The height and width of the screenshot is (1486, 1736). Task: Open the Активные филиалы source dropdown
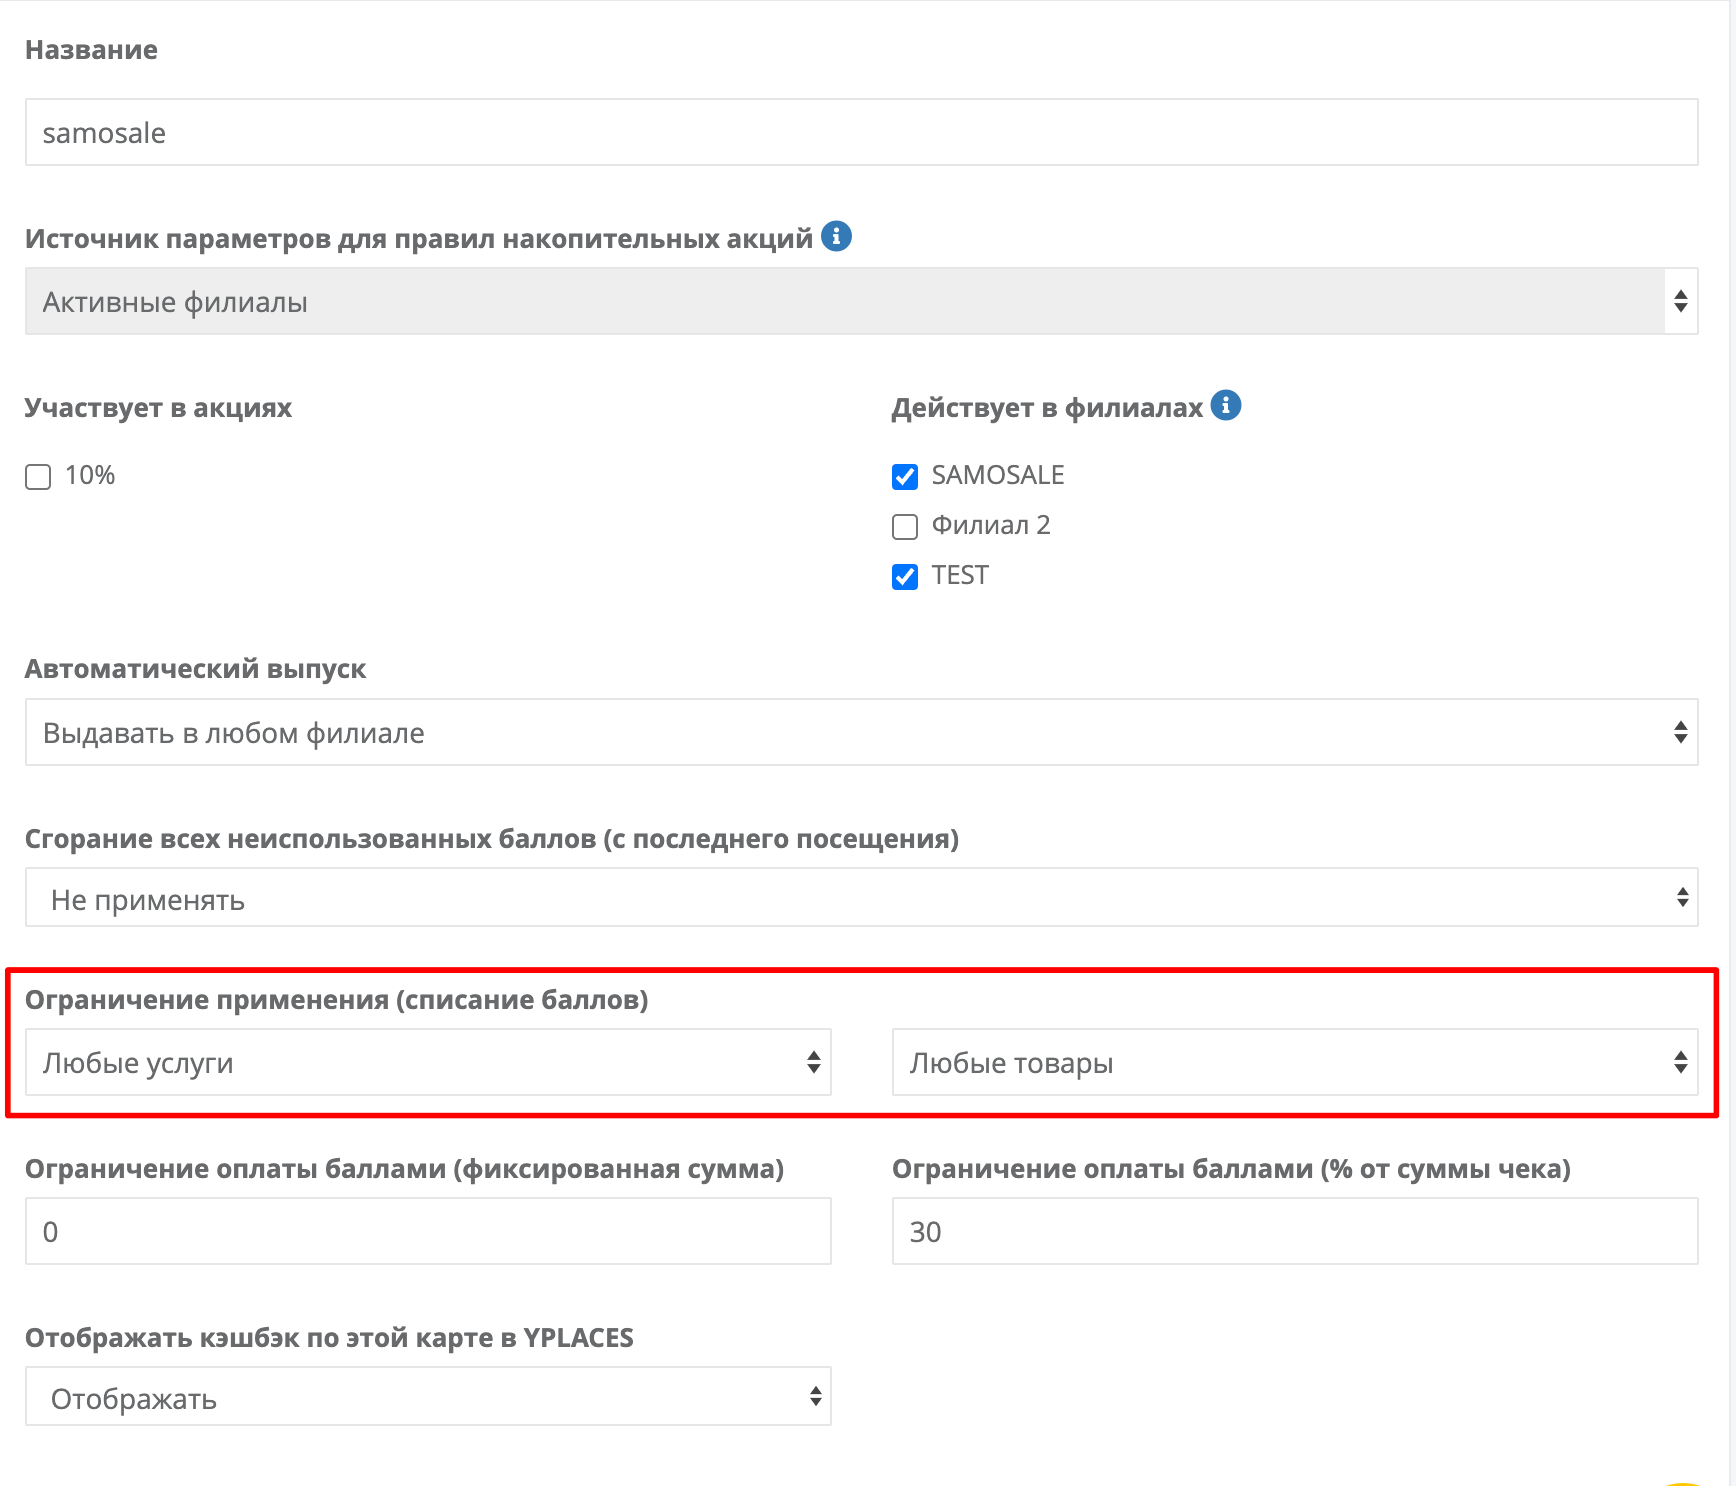pos(861,301)
